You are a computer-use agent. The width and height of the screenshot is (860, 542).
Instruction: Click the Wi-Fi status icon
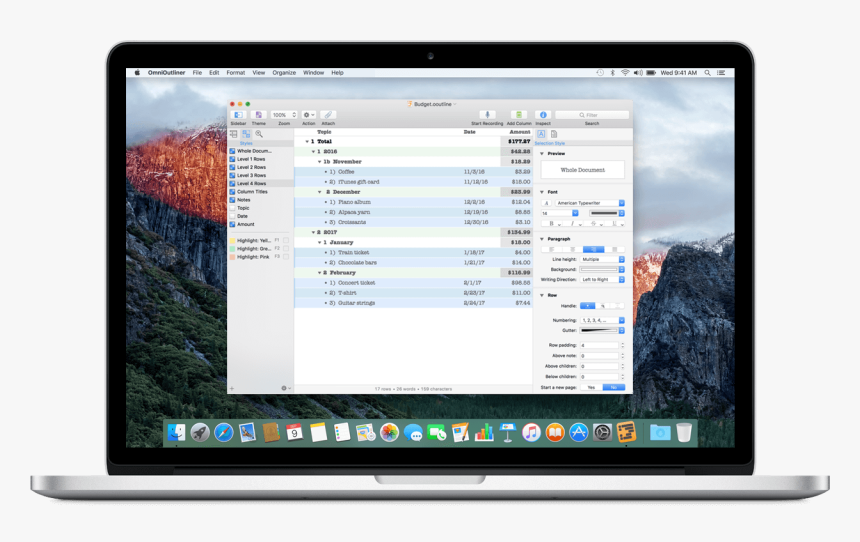625,72
